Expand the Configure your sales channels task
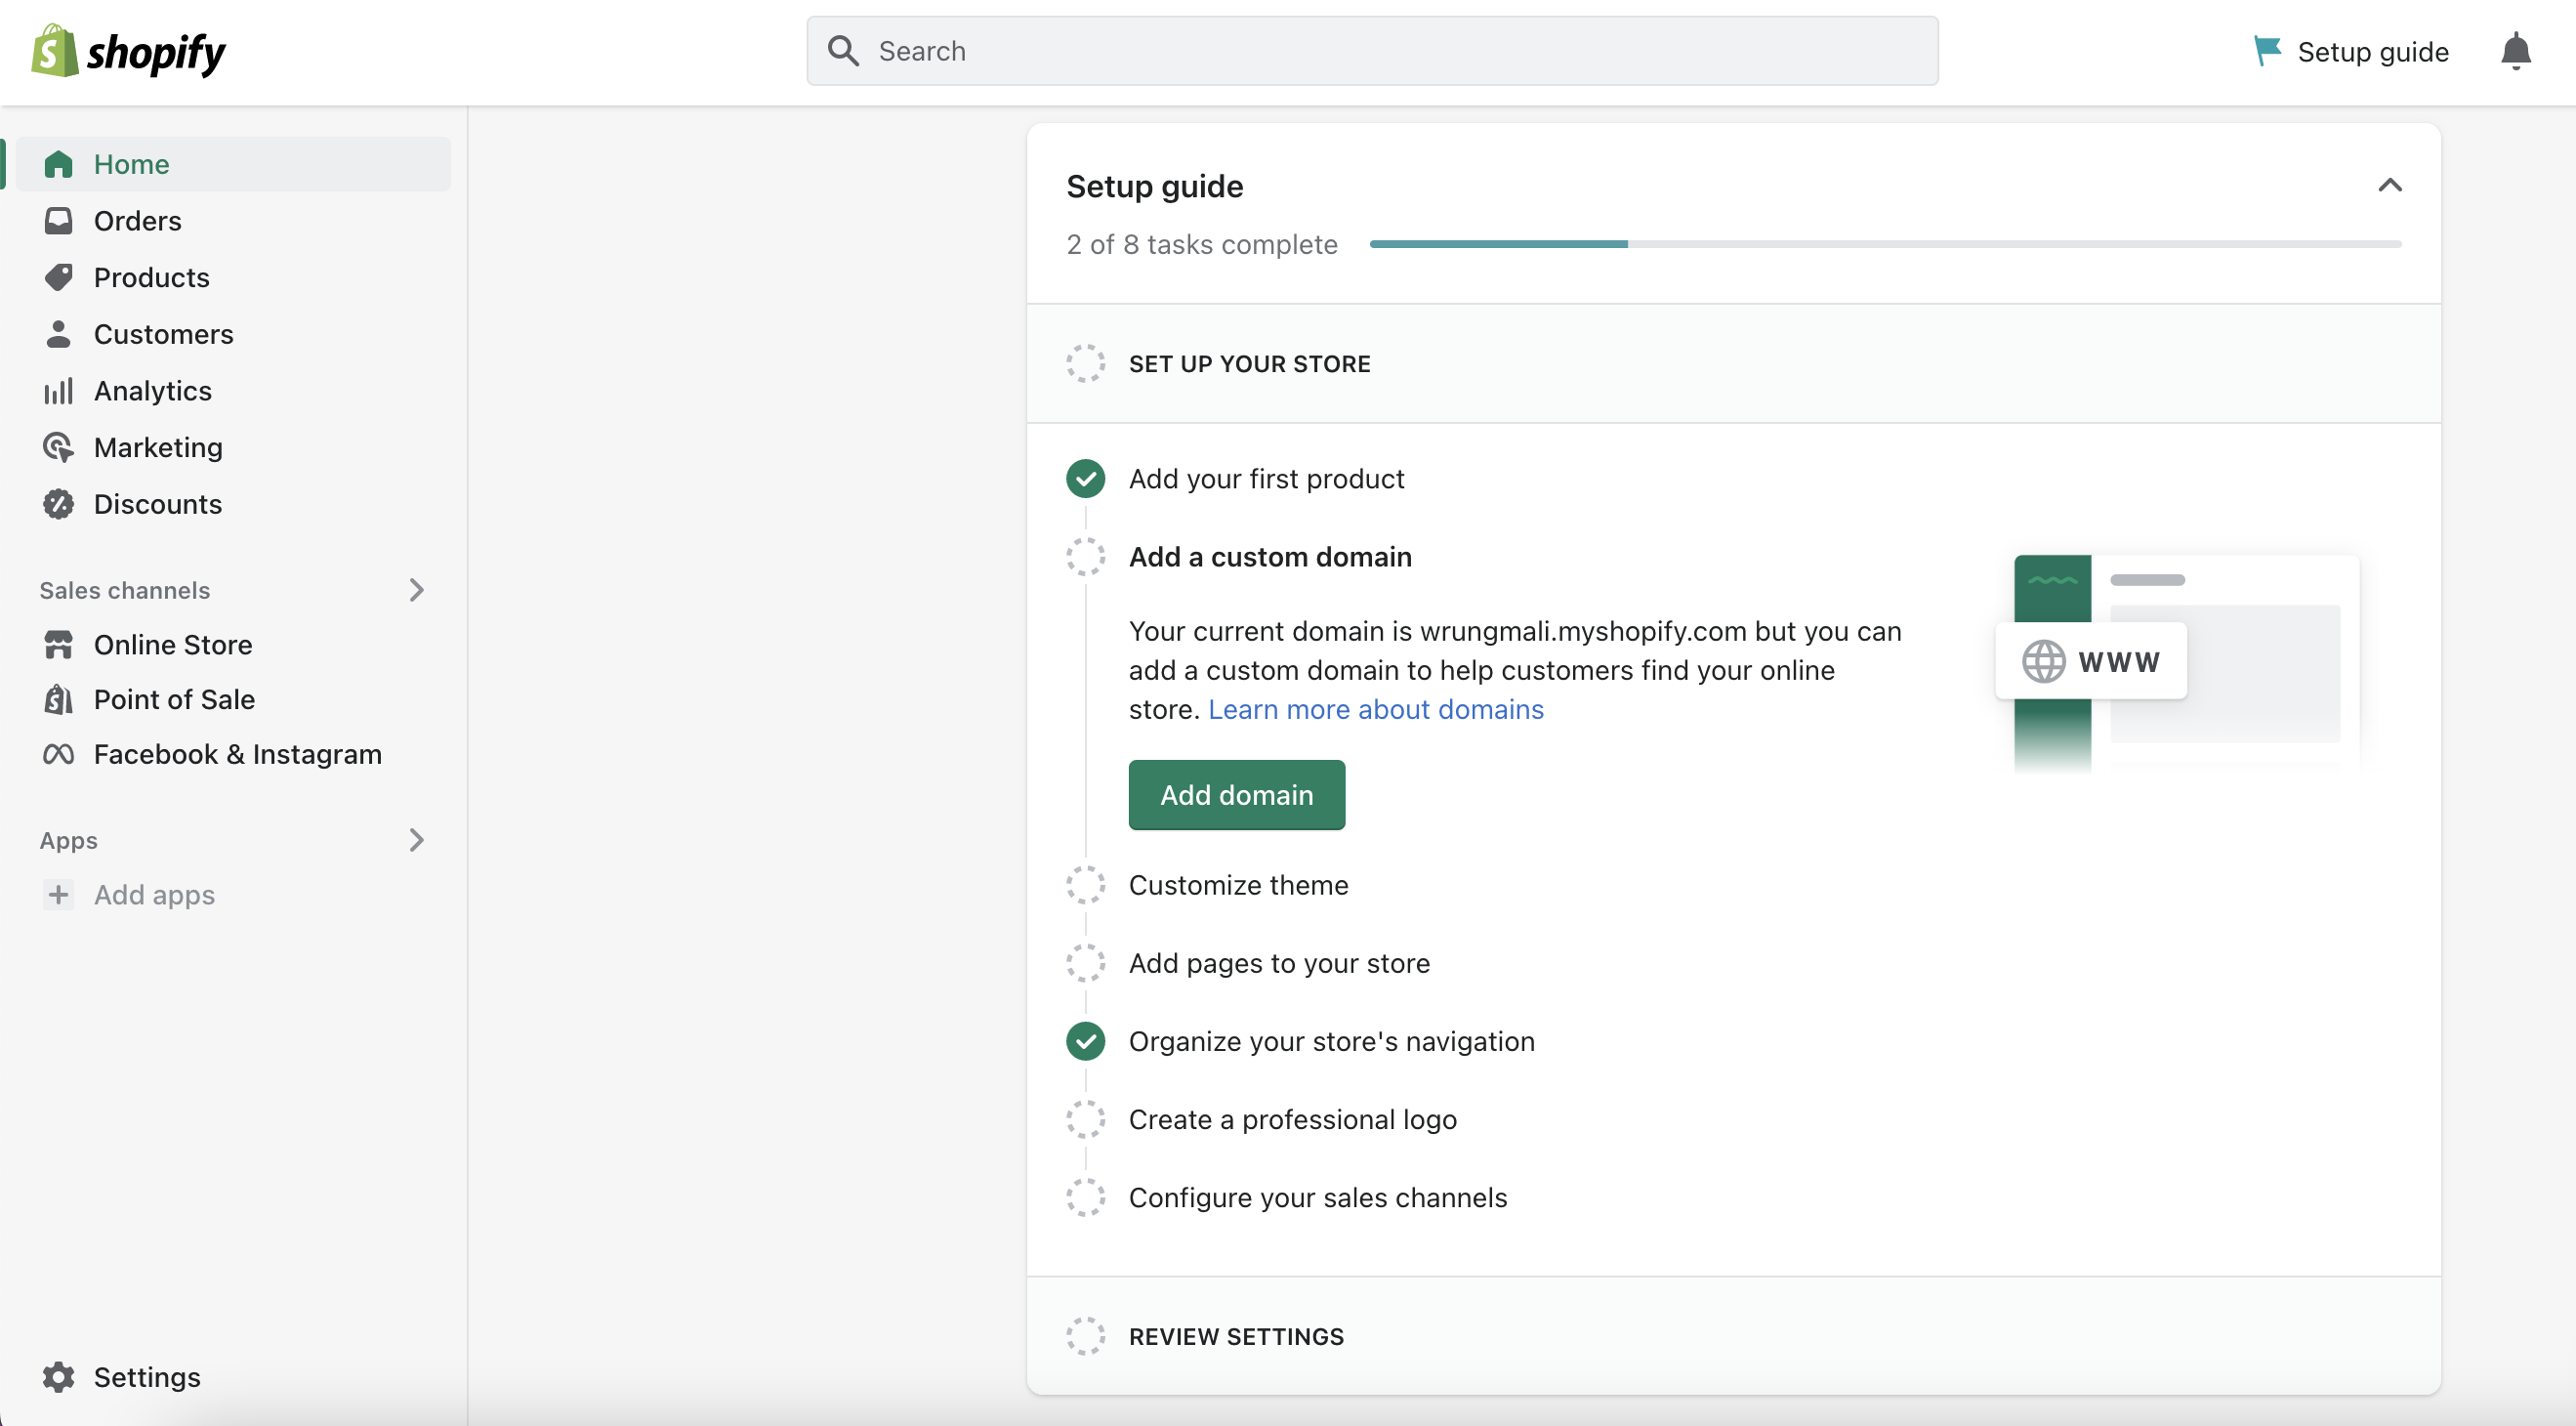The image size is (2576, 1426). point(1317,1197)
